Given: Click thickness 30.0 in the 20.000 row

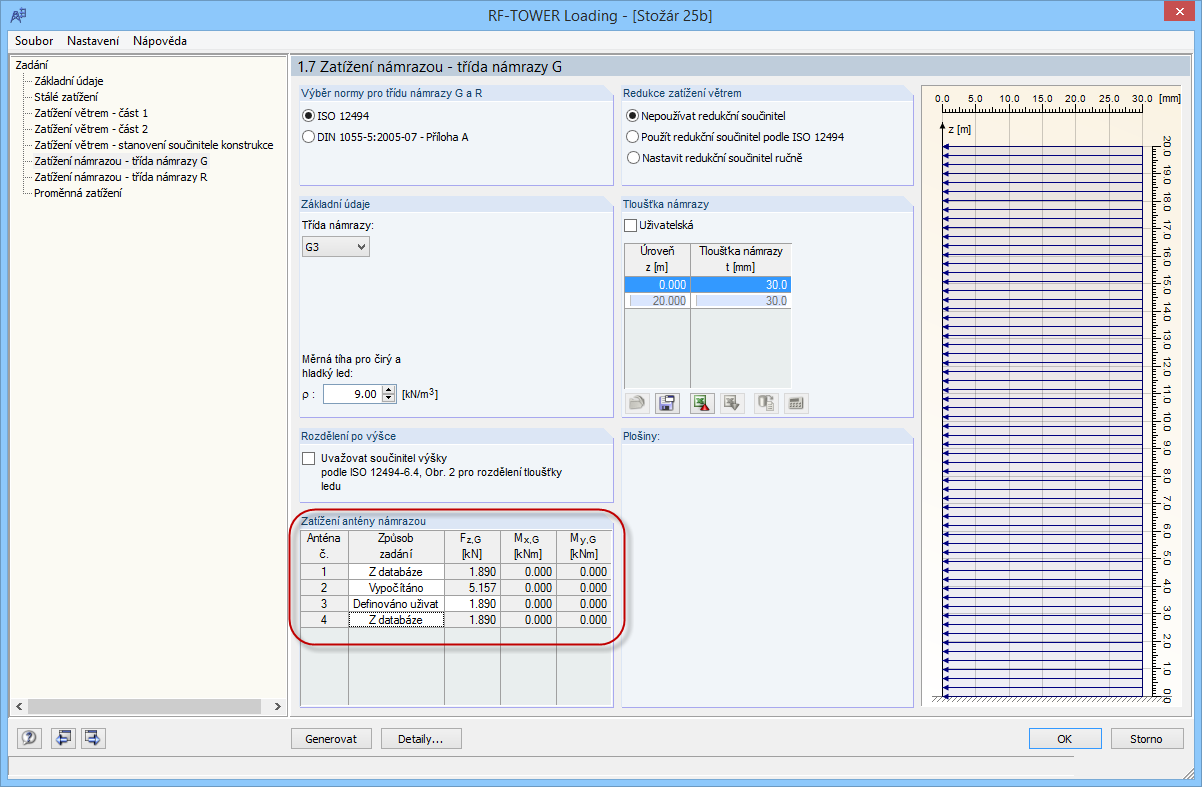Looking at the screenshot, I should (x=741, y=300).
